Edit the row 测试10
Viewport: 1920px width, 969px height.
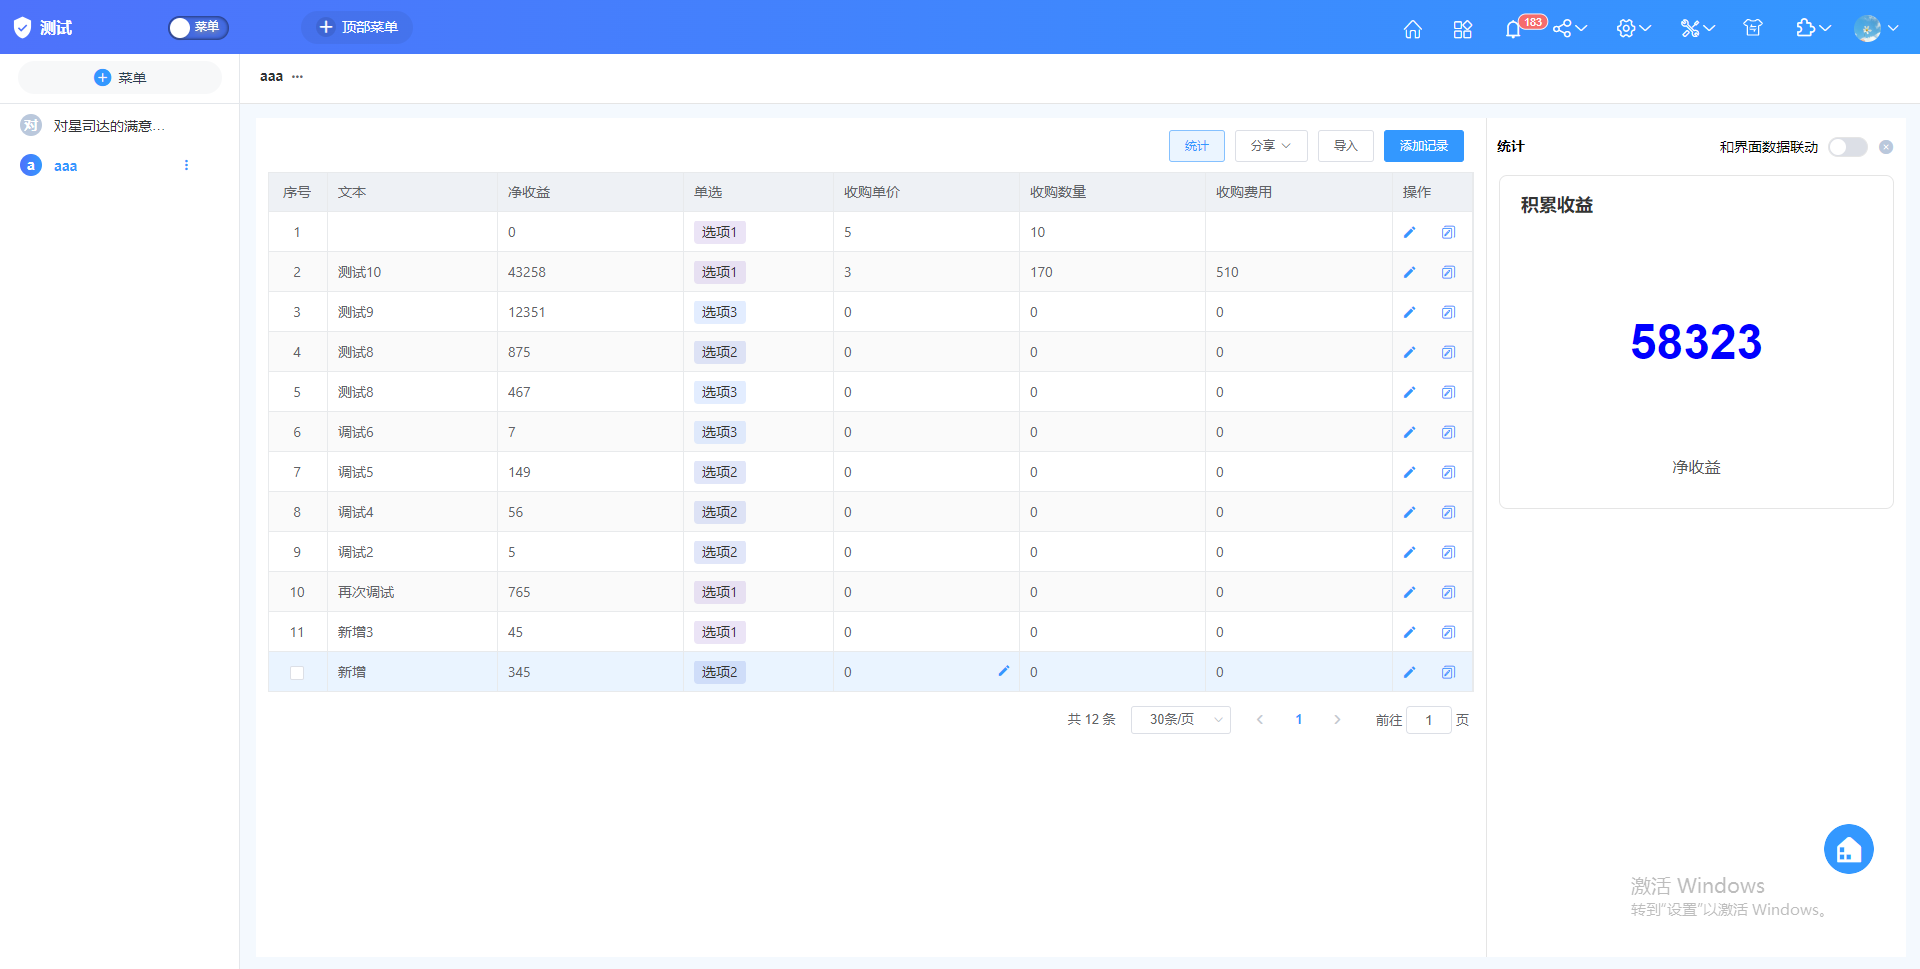[1409, 272]
